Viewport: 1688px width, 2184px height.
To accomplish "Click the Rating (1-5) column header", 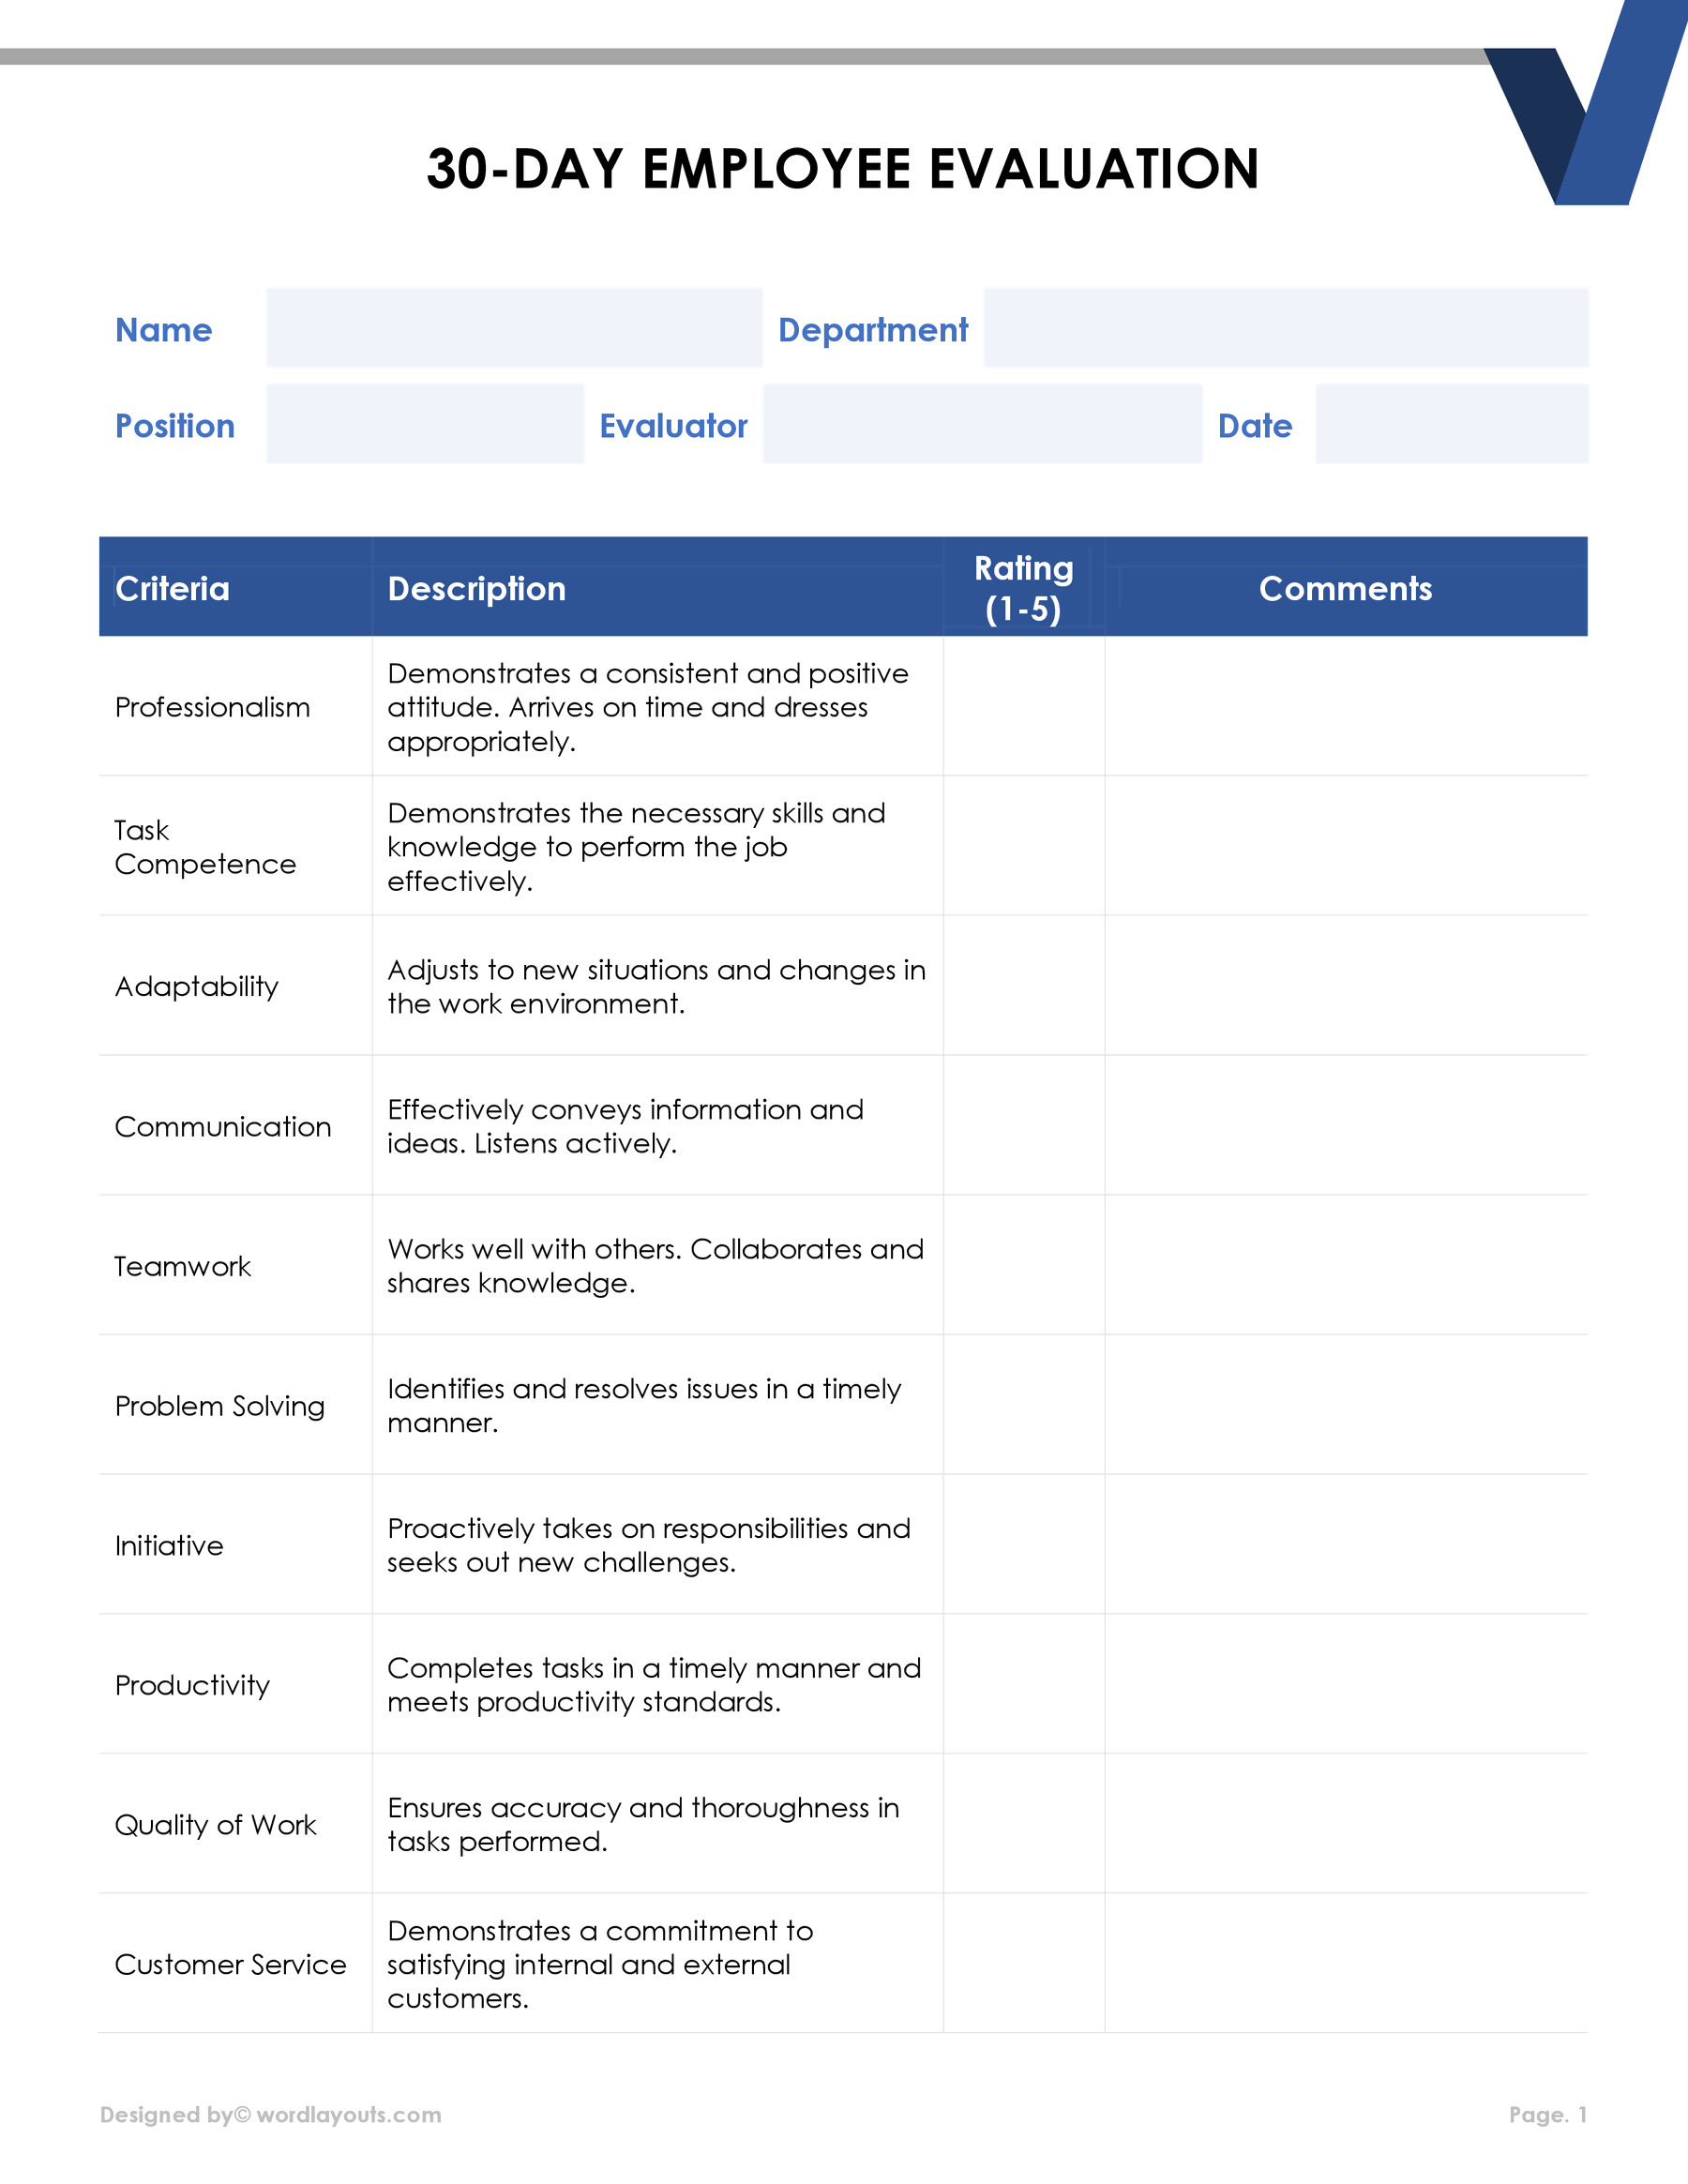I will pos(1023,588).
